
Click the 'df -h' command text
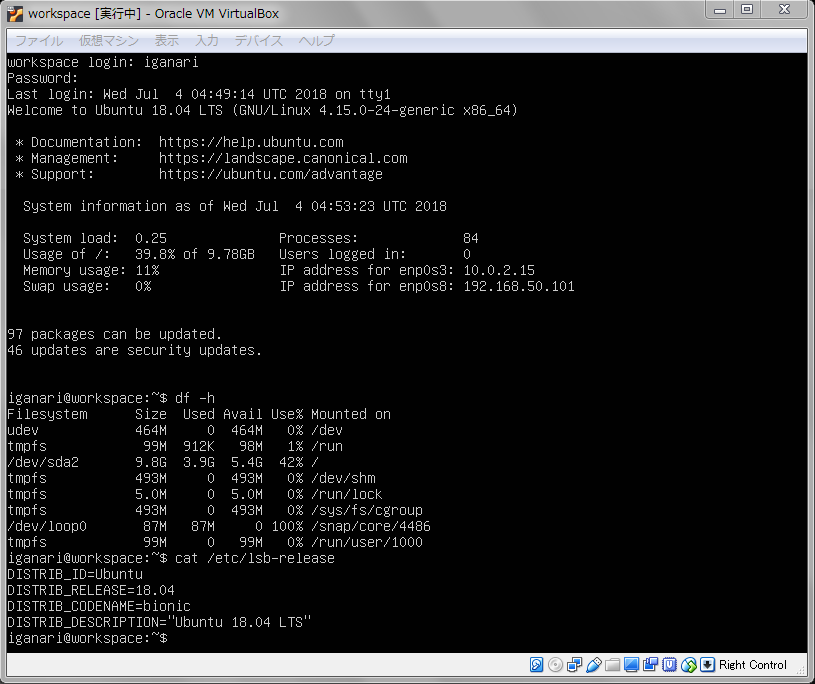195,399
